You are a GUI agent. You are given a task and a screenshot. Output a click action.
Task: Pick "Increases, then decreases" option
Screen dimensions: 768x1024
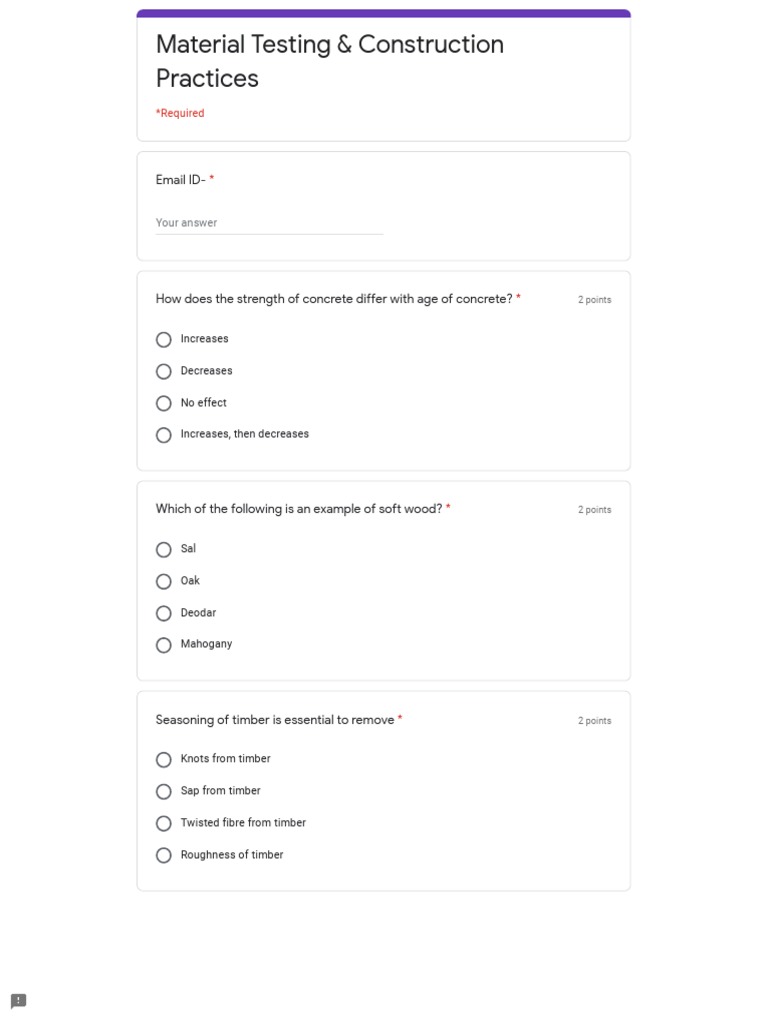[x=164, y=435]
